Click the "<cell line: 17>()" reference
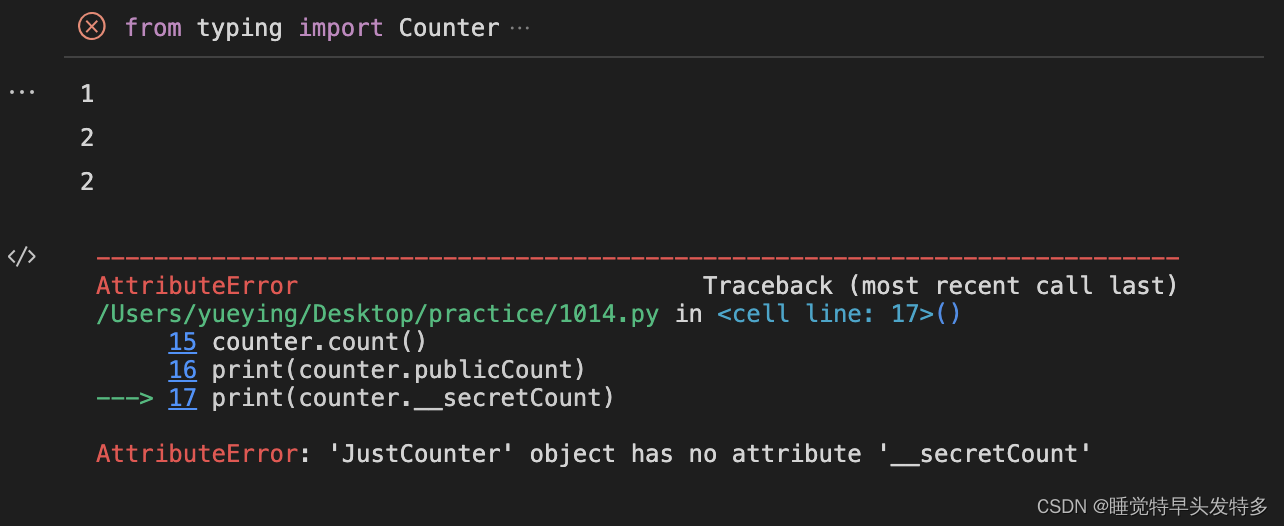 [838, 314]
